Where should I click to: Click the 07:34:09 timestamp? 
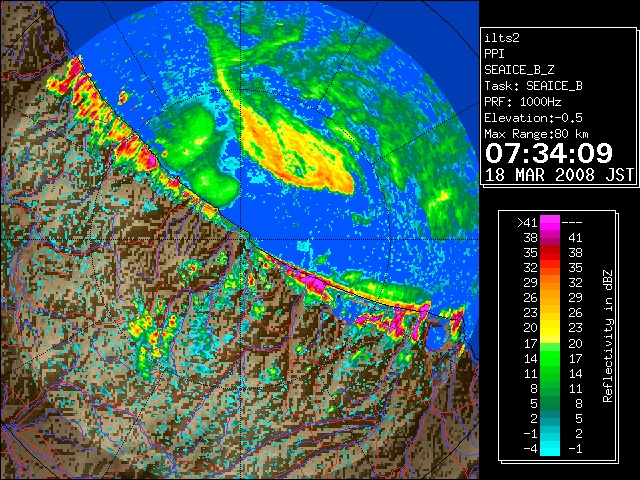pos(549,153)
